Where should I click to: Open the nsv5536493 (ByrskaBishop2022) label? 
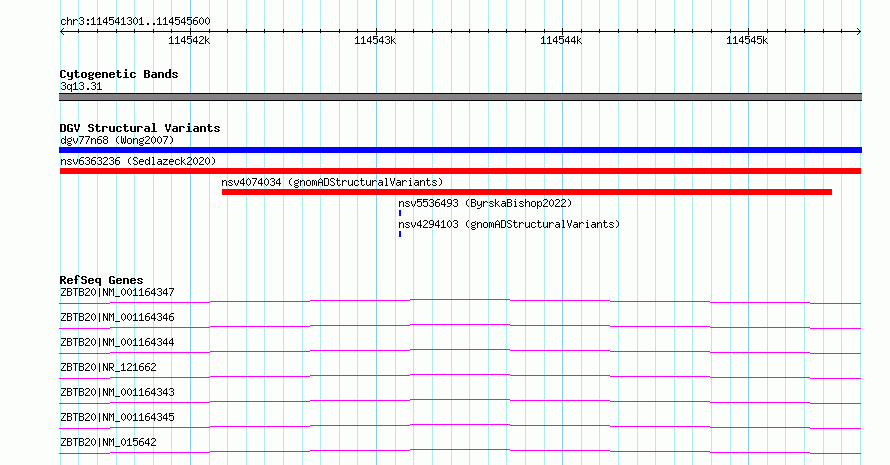pos(485,203)
